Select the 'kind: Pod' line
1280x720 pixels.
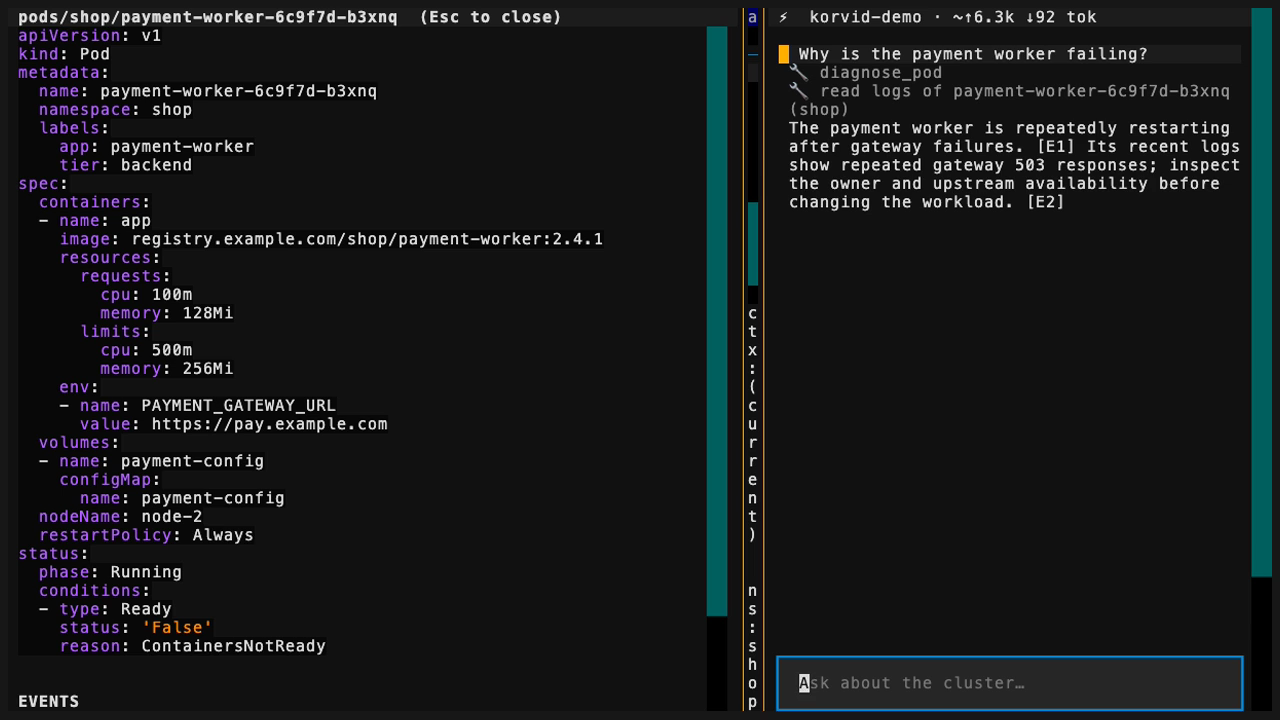click(x=64, y=54)
